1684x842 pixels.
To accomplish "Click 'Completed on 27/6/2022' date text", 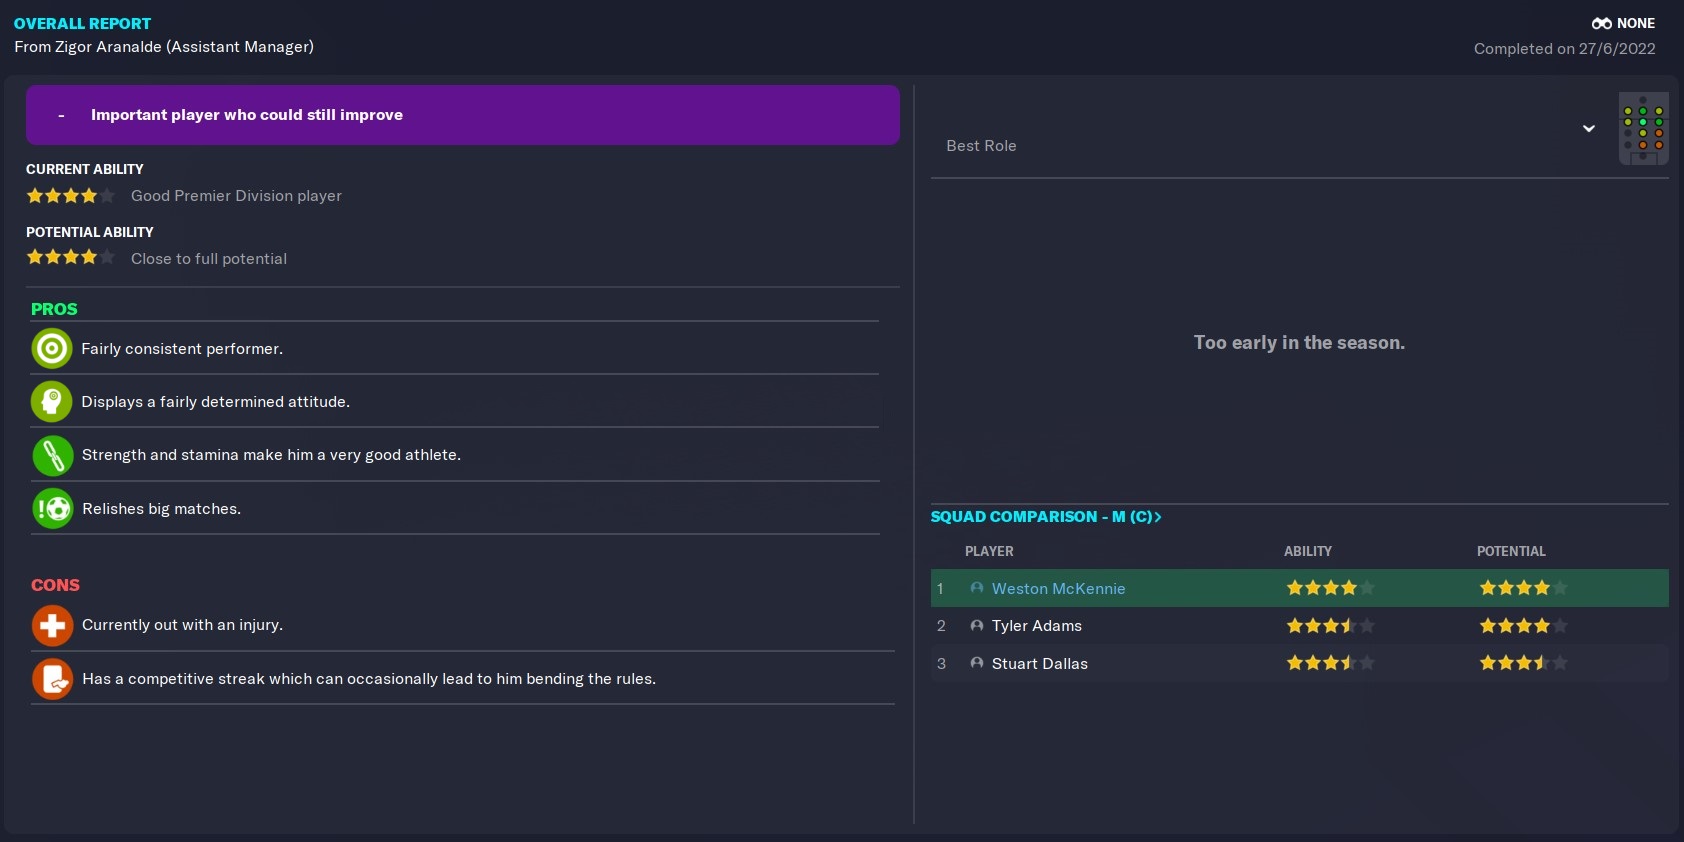I will click(1564, 48).
